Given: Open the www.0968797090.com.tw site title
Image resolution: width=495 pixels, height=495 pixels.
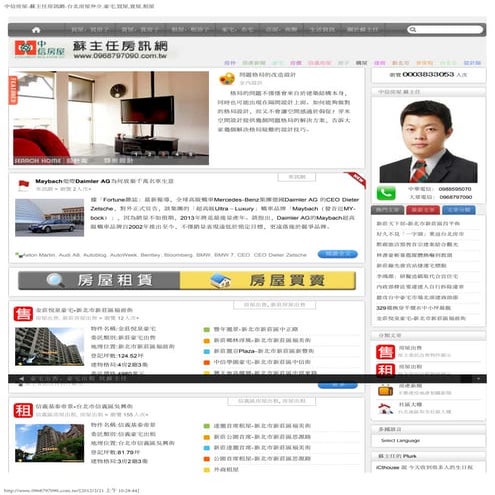Looking at the screenshot, I should point(120,56).
